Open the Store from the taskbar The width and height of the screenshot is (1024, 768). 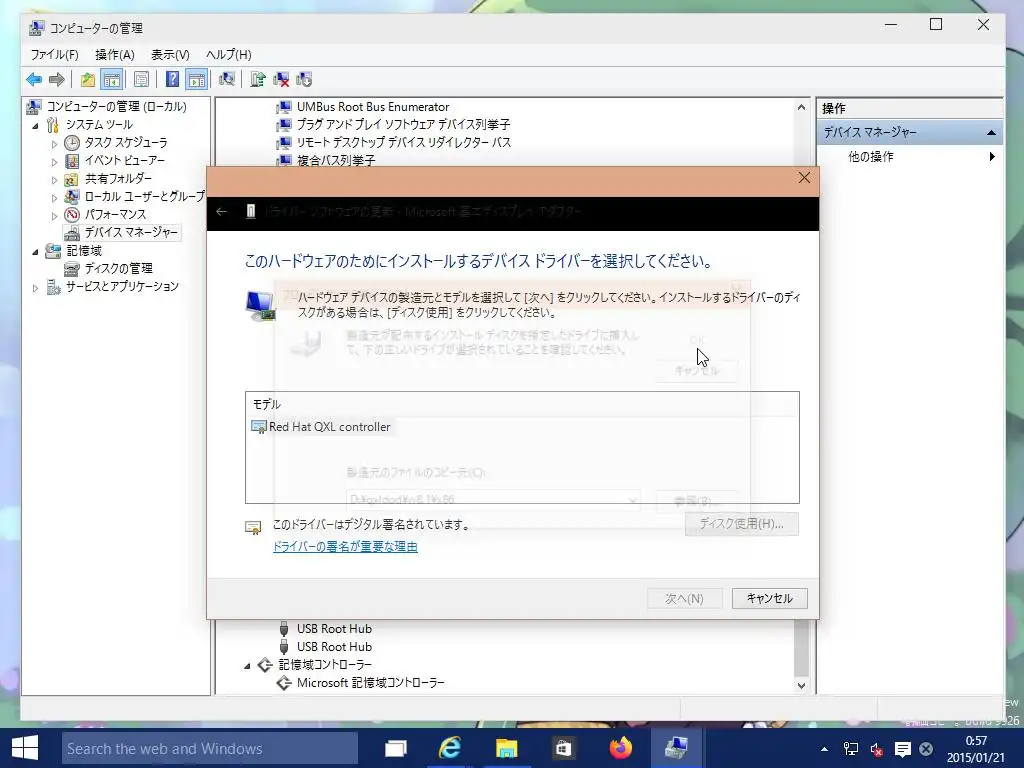coord(563,748)
